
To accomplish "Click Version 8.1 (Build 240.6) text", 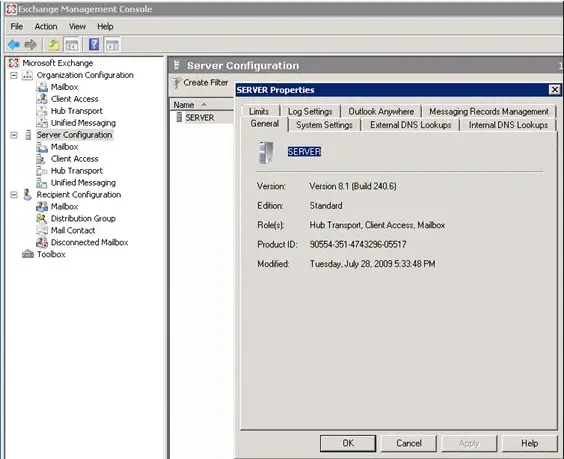I will pos(353,186).
